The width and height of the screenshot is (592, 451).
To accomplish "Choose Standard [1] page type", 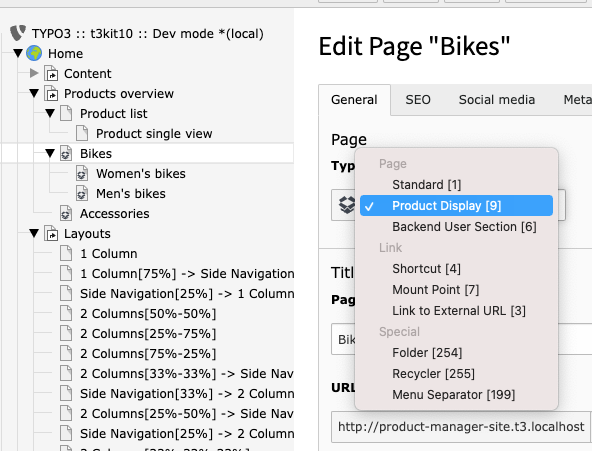I will coord(456,185).
